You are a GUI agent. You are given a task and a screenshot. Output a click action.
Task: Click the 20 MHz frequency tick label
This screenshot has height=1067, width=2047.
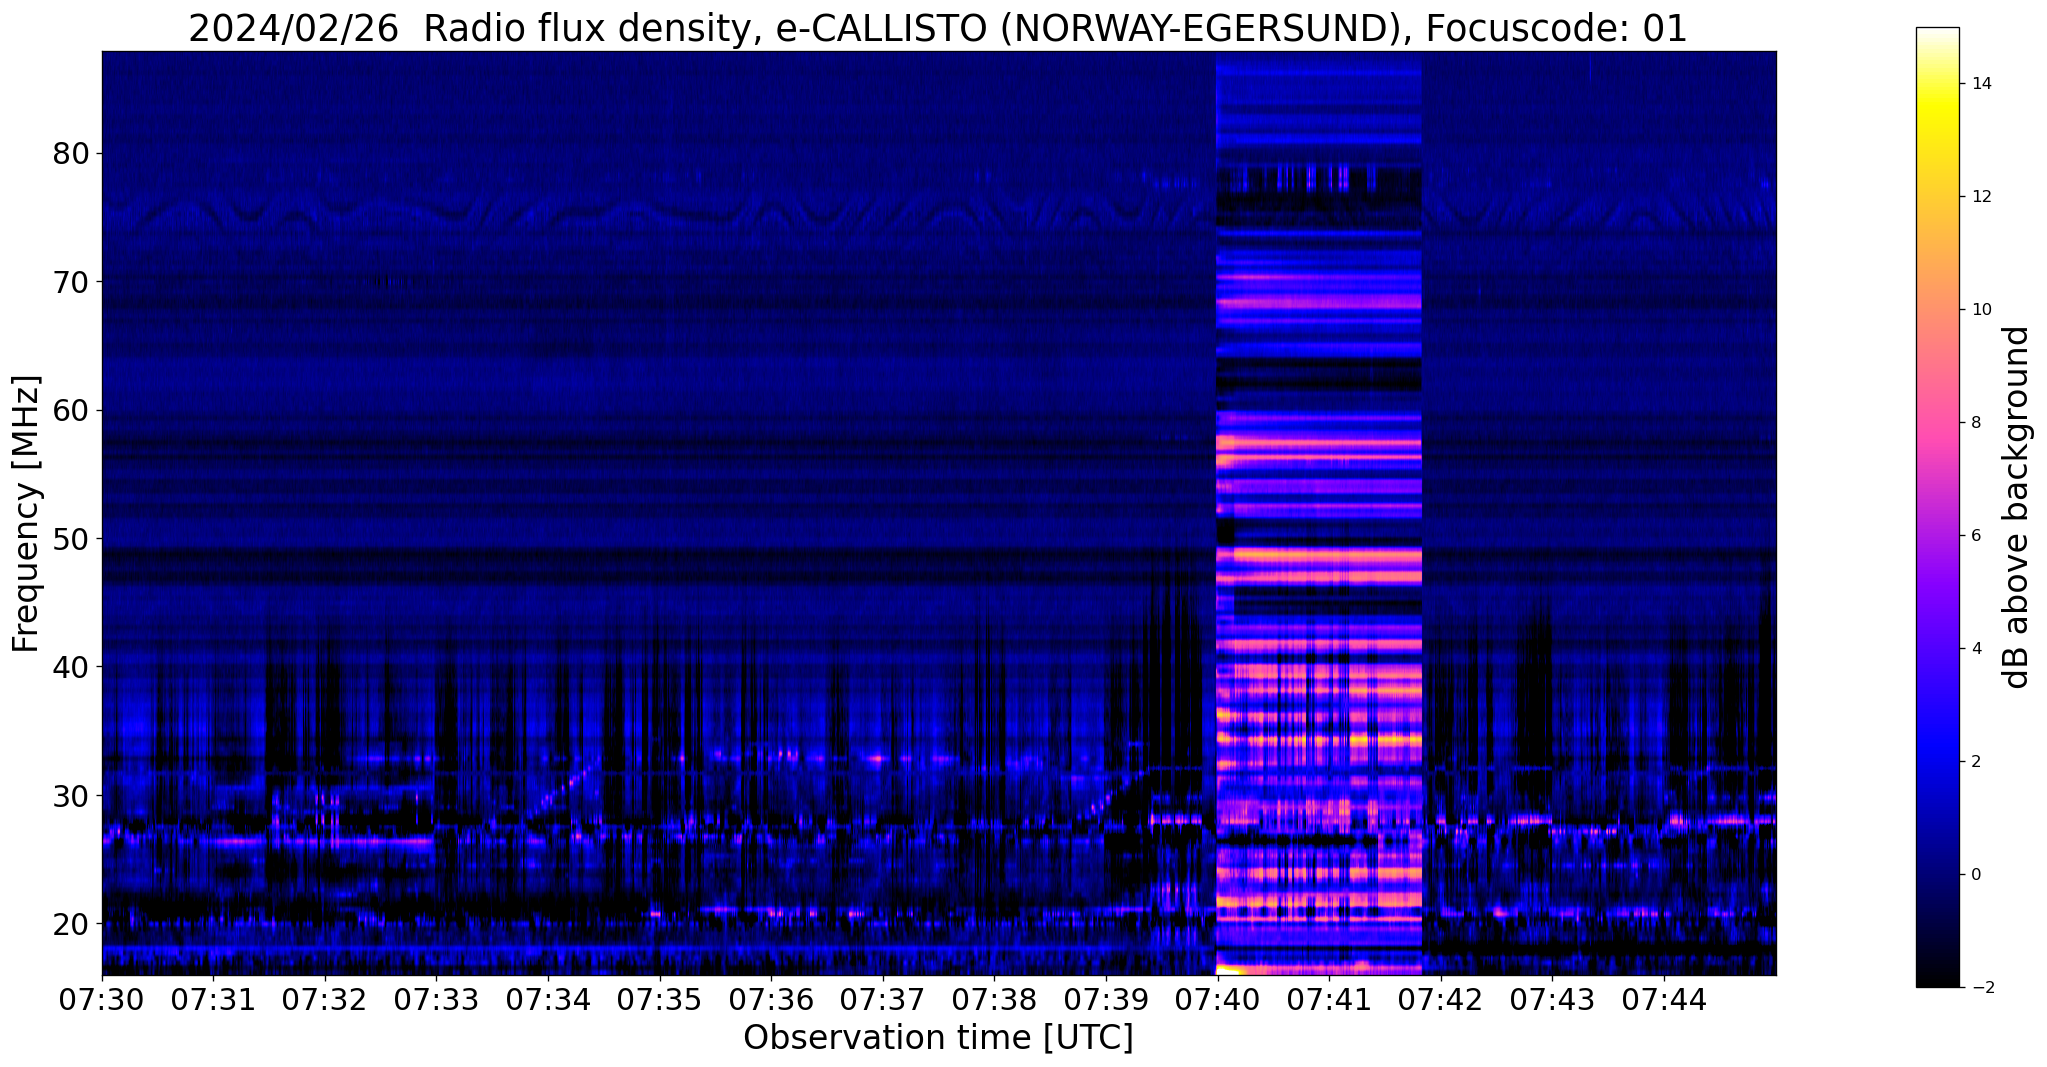[71, 924]
